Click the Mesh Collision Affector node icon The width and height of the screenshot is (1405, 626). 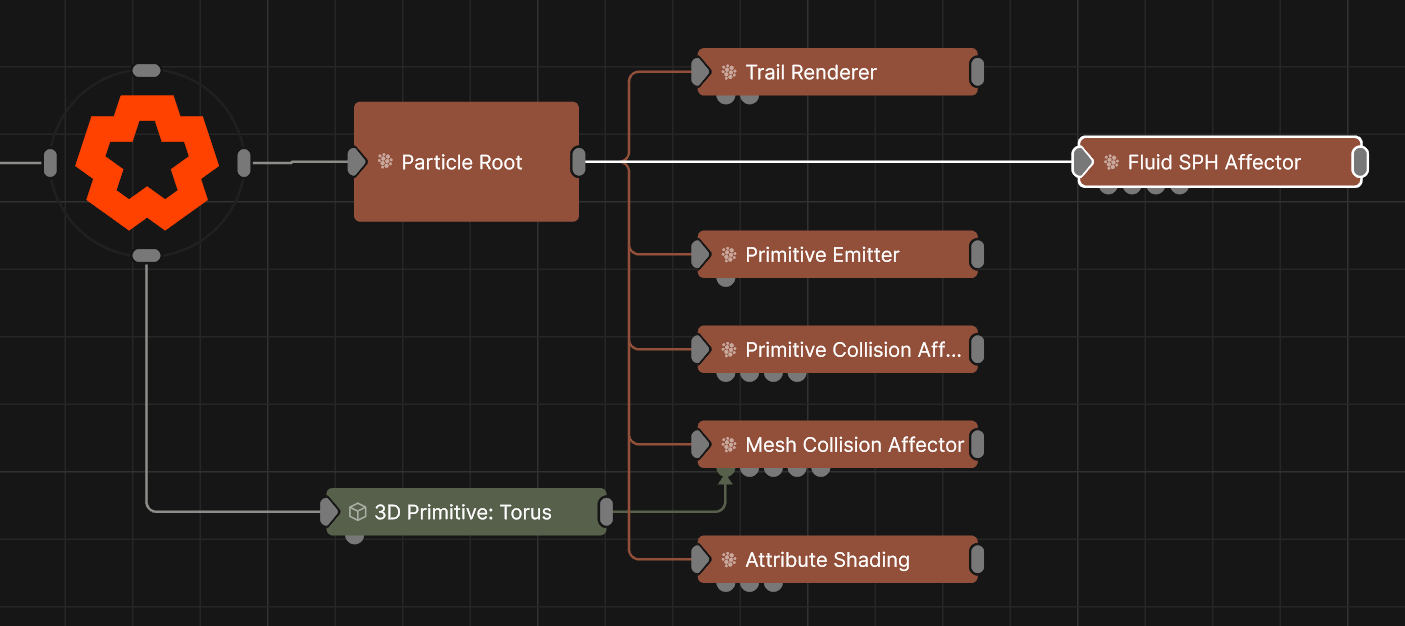point(729,445)
